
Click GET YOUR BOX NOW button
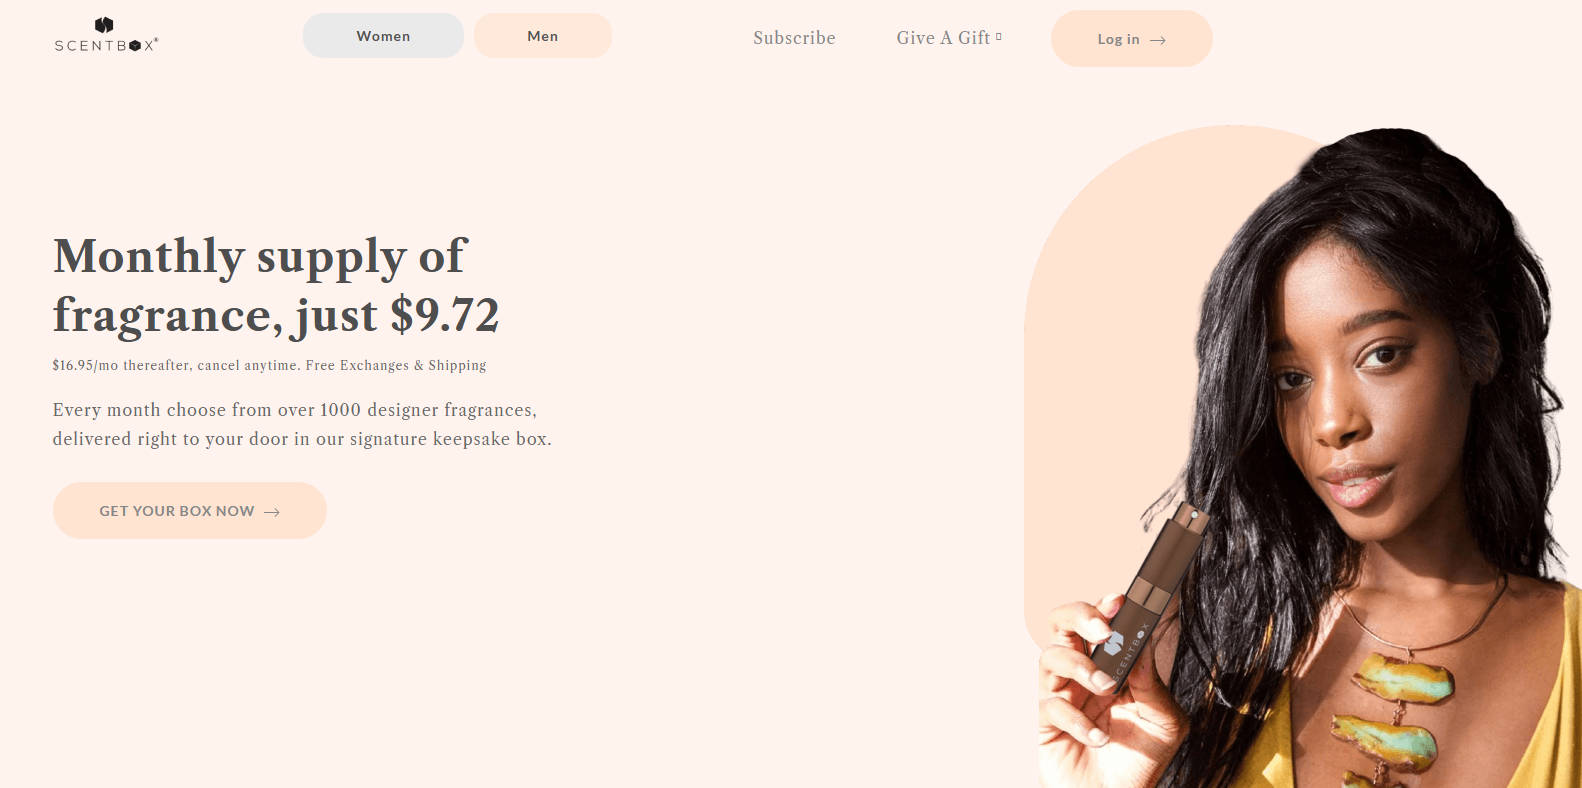pos(190,511)
